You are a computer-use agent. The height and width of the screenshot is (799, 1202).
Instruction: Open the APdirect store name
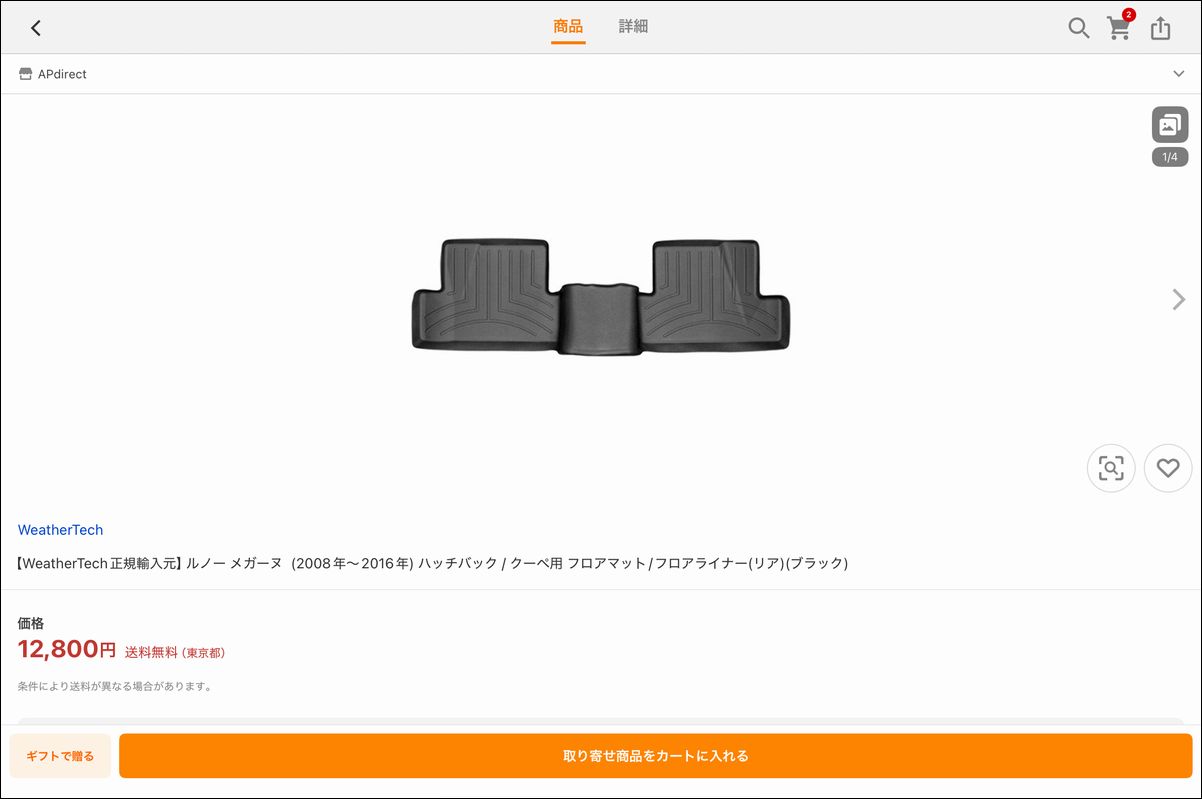[x=62, y=74]
